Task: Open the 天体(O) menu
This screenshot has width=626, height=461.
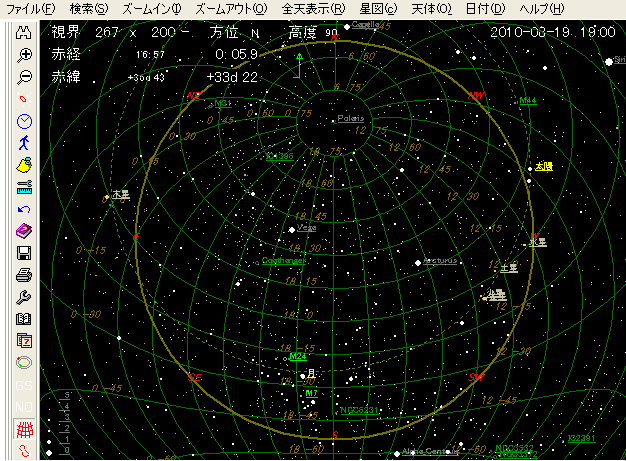Action: click(x=432, y=9)
